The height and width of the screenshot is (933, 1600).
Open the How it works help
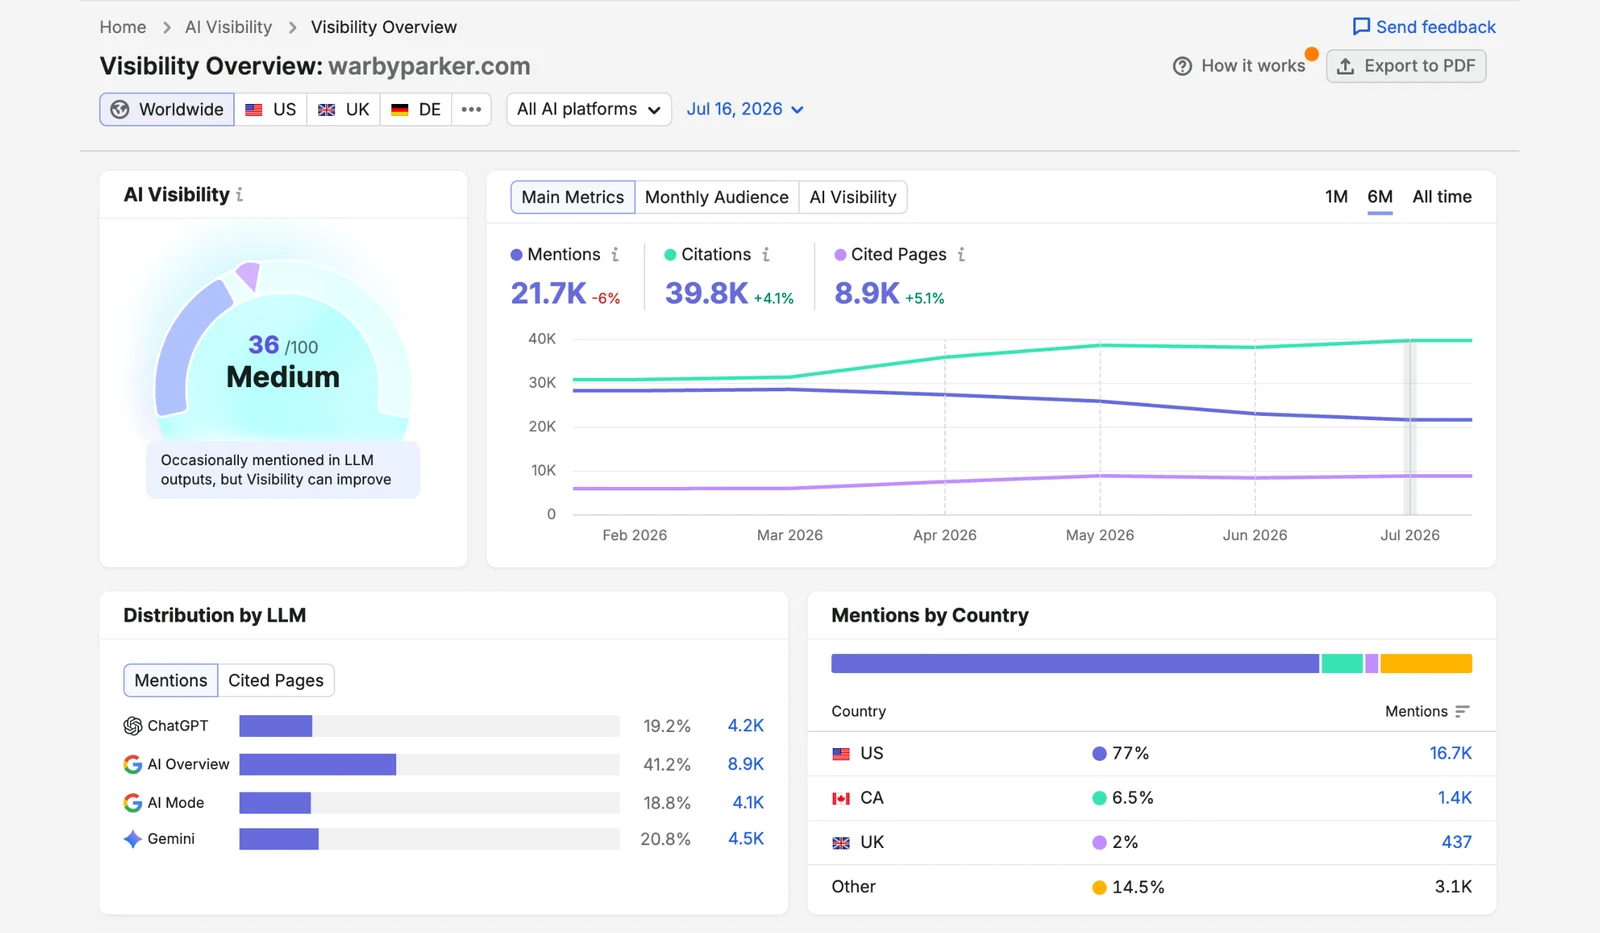point(1239,66)
